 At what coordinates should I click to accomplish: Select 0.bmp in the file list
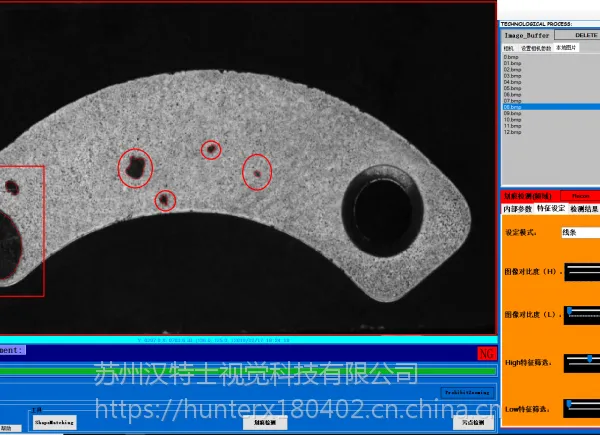[511, 57]
